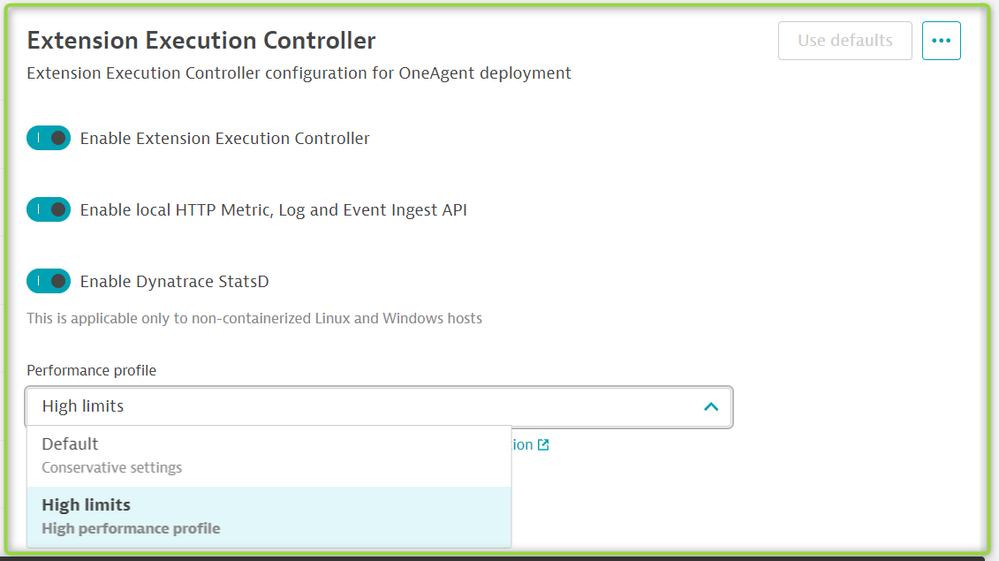This screenshot has width=999, height=561.
Task: Click the Enable Extension Execution Controller label text
Action: point(225,139)
